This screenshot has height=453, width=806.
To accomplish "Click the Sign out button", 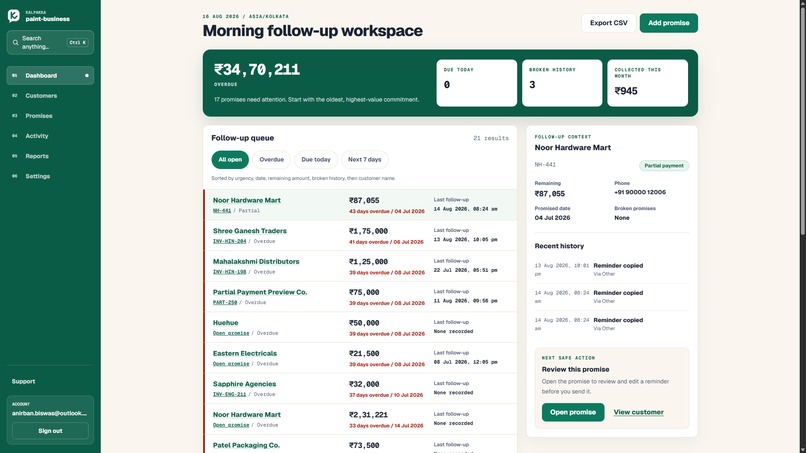I will 50,431.
